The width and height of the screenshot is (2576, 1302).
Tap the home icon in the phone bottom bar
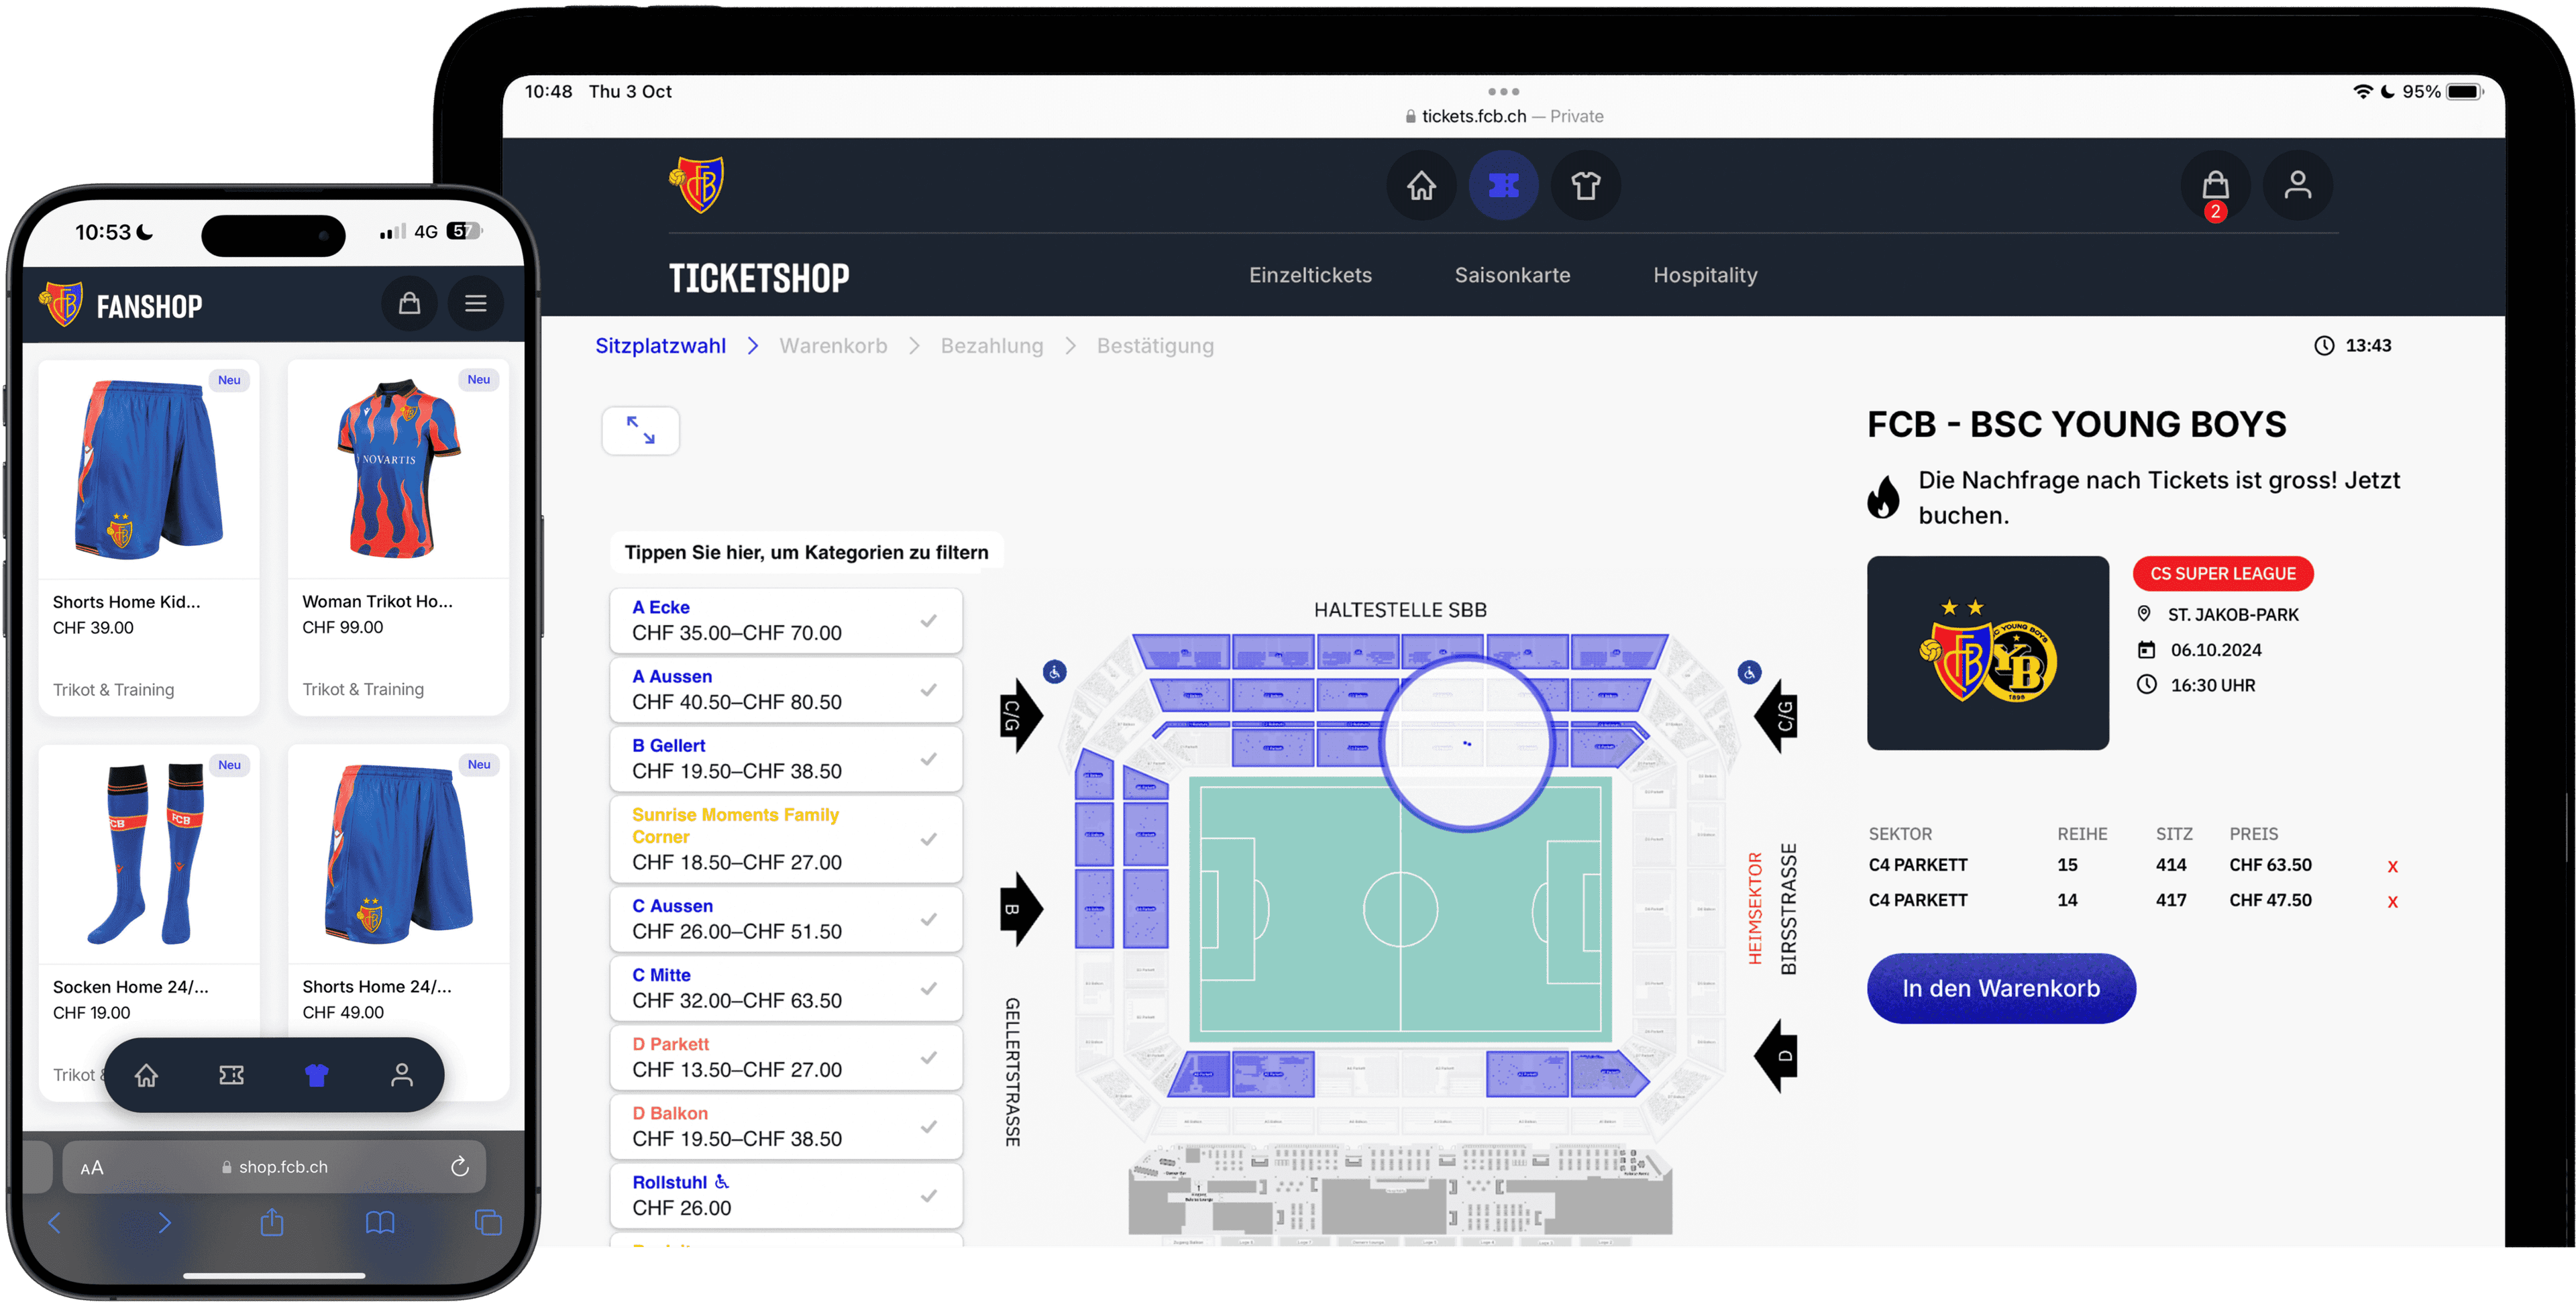click(x=146, y=1075)
